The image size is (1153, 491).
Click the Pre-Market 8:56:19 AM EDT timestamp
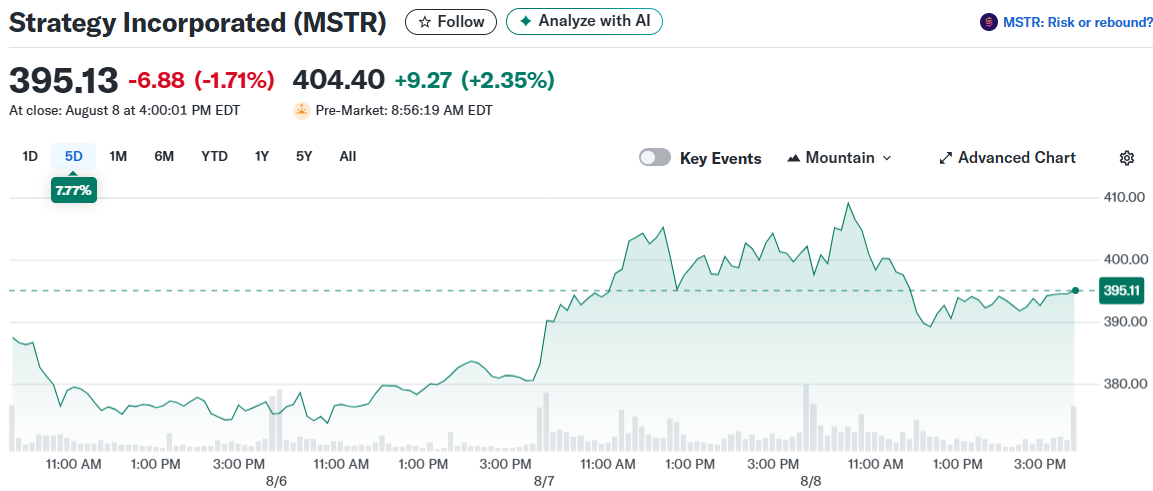point(404,111)
